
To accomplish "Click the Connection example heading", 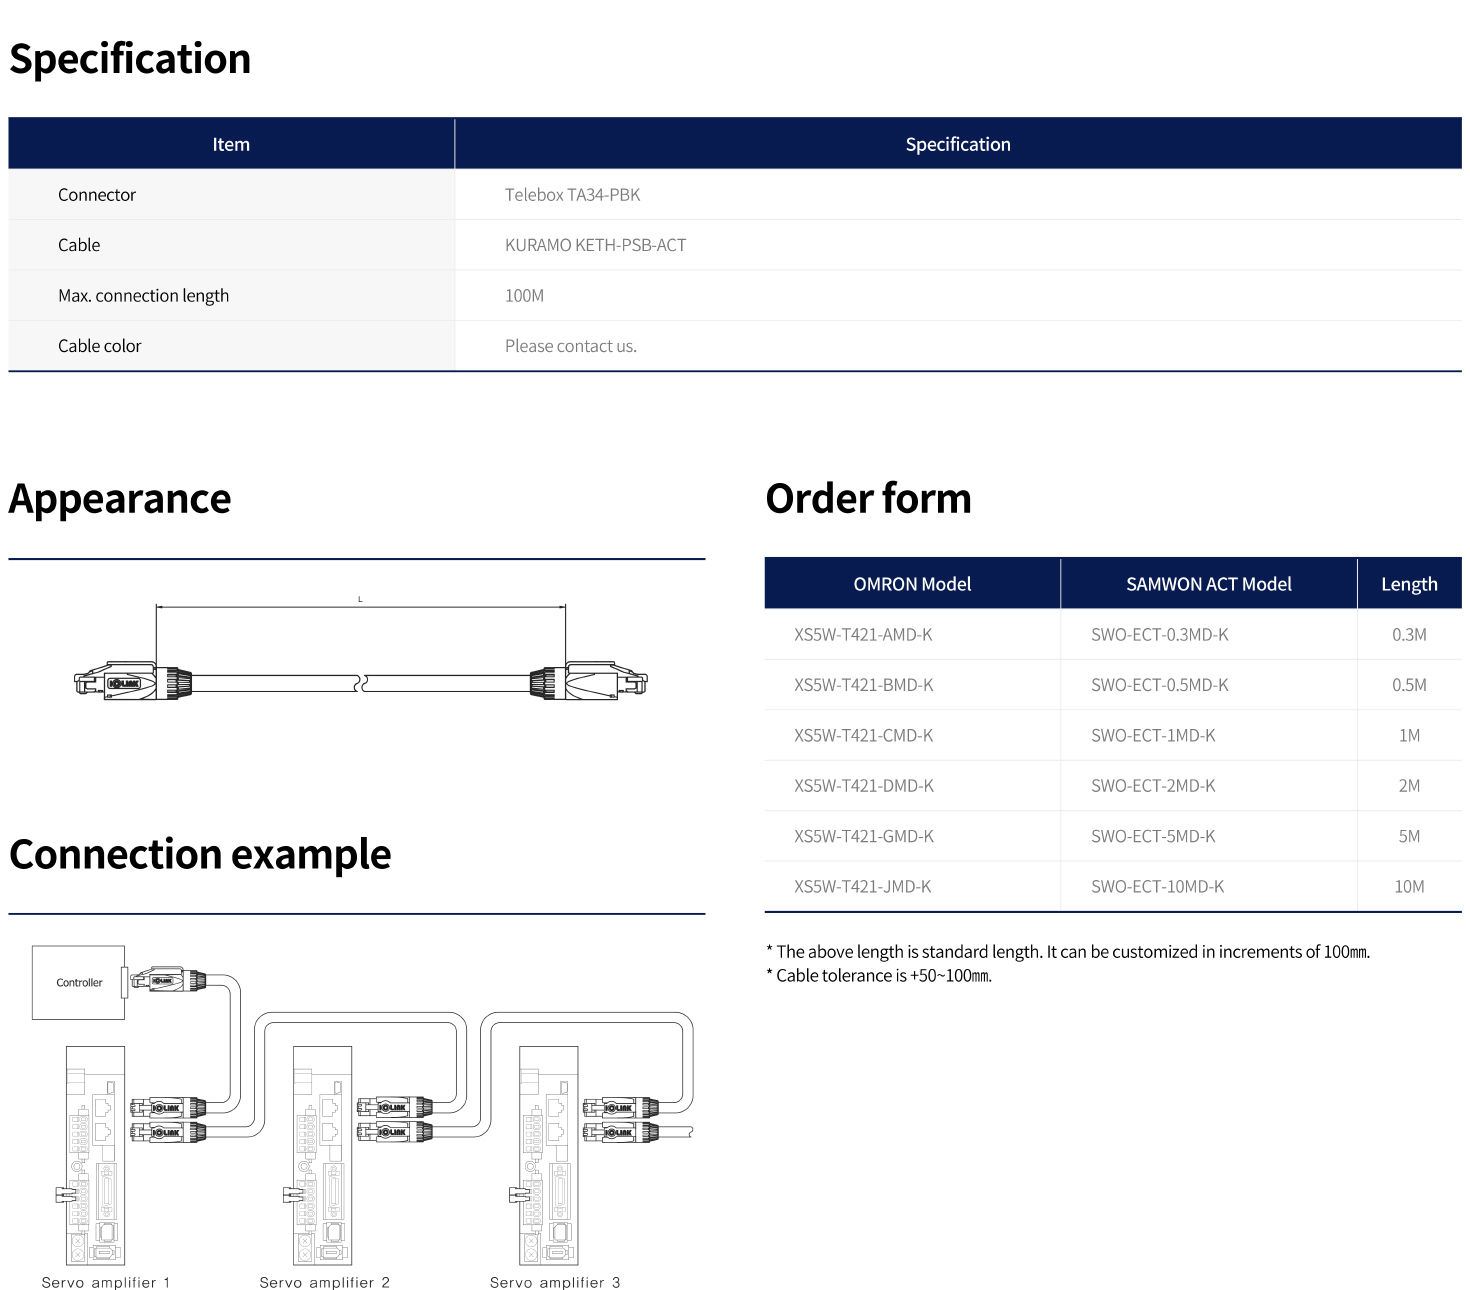I will 200,855.
